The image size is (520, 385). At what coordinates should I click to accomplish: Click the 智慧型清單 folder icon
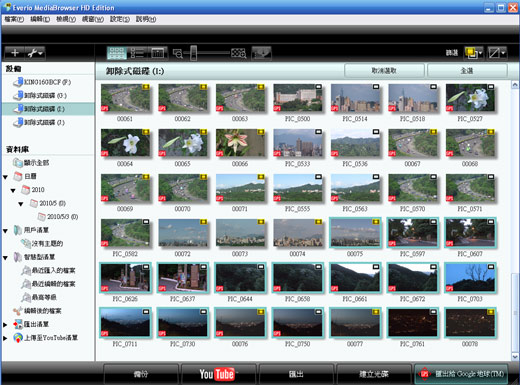[x=17, y=257]
